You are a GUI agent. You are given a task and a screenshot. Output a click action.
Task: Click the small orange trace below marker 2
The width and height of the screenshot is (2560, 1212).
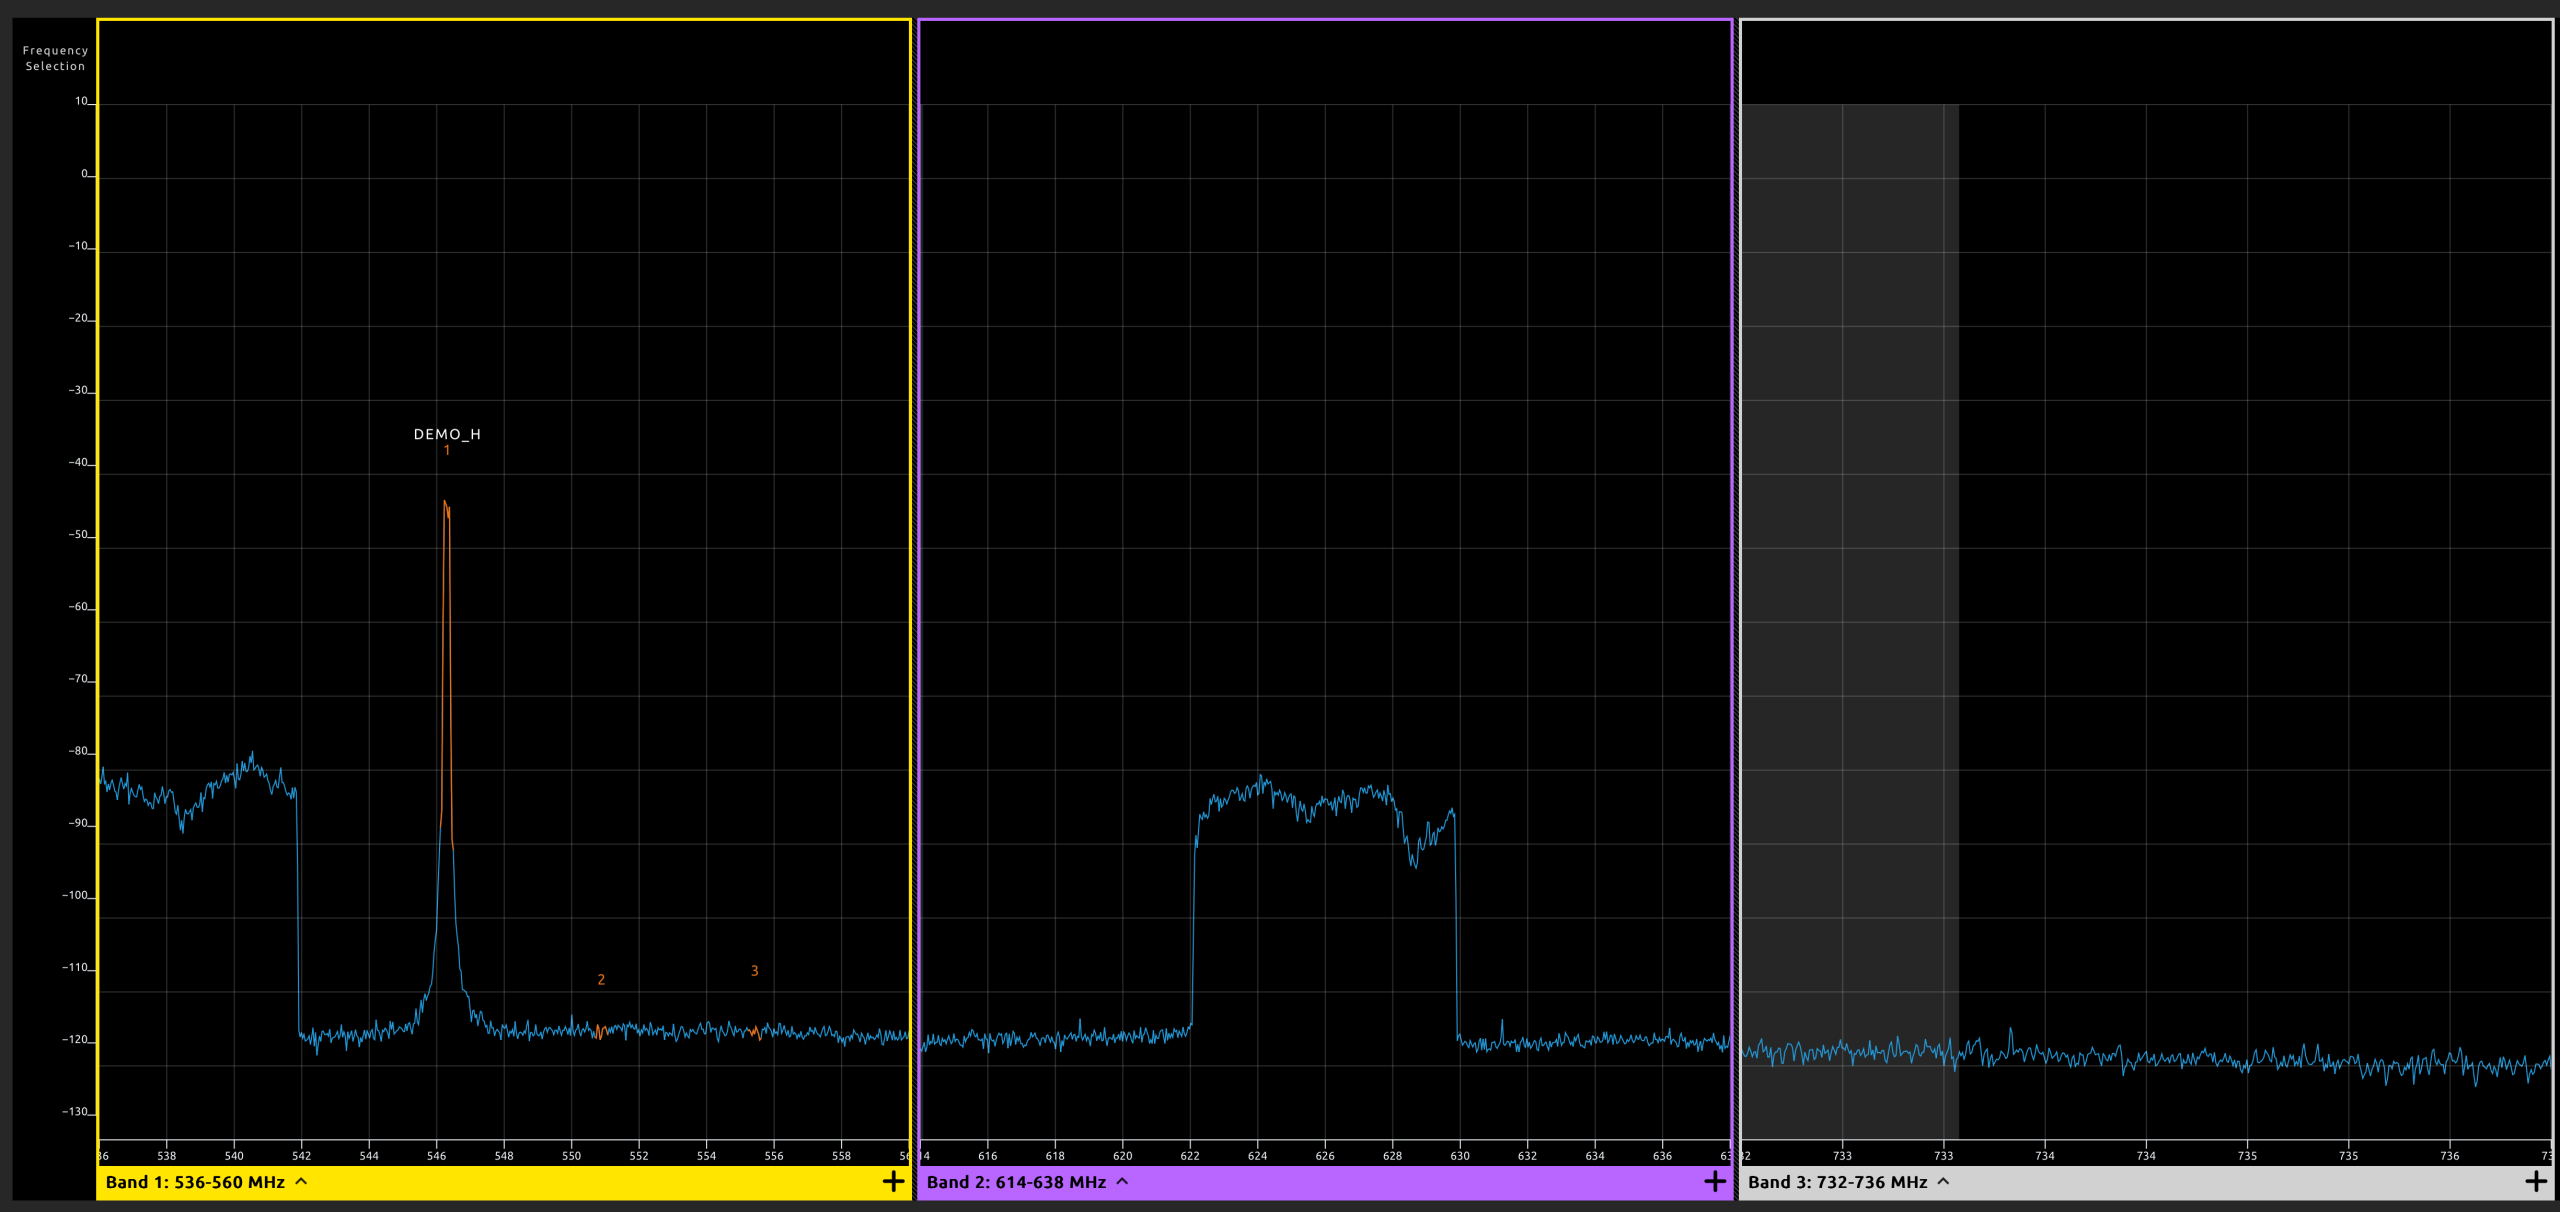(x=599, y=1031)
